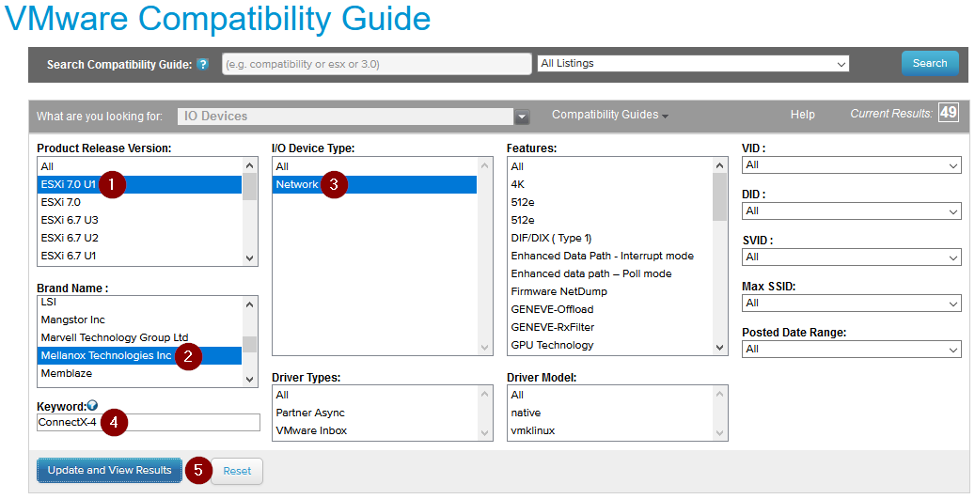Open the Posted Date Range dropdown

pos(851,349)
